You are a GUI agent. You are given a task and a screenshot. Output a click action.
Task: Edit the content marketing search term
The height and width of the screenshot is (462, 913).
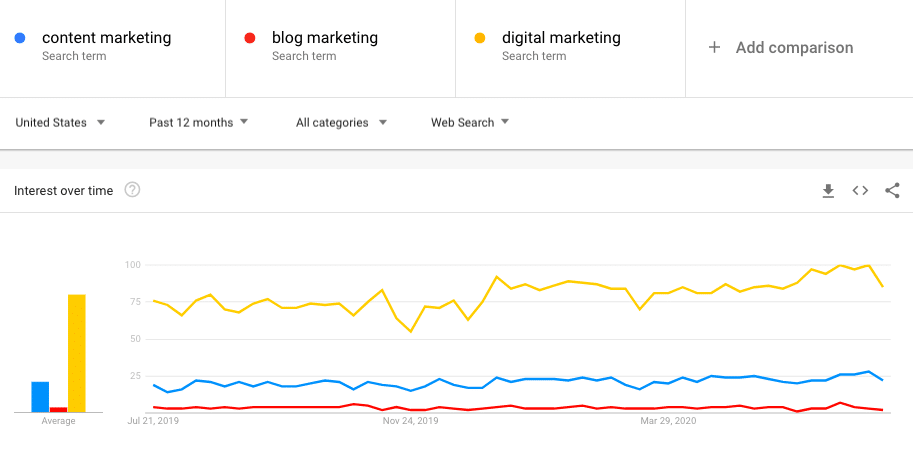point(107,38)
